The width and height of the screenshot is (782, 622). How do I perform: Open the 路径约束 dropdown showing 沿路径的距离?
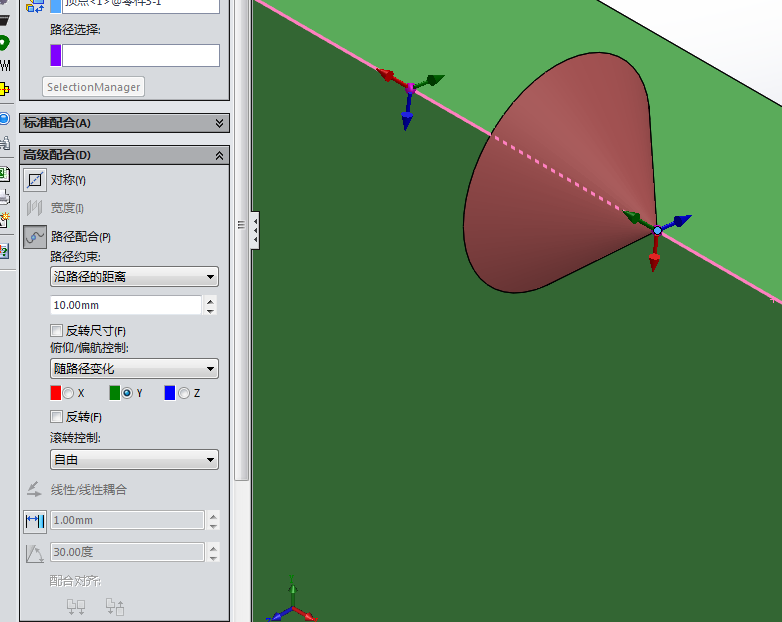(x=134, y=276)
